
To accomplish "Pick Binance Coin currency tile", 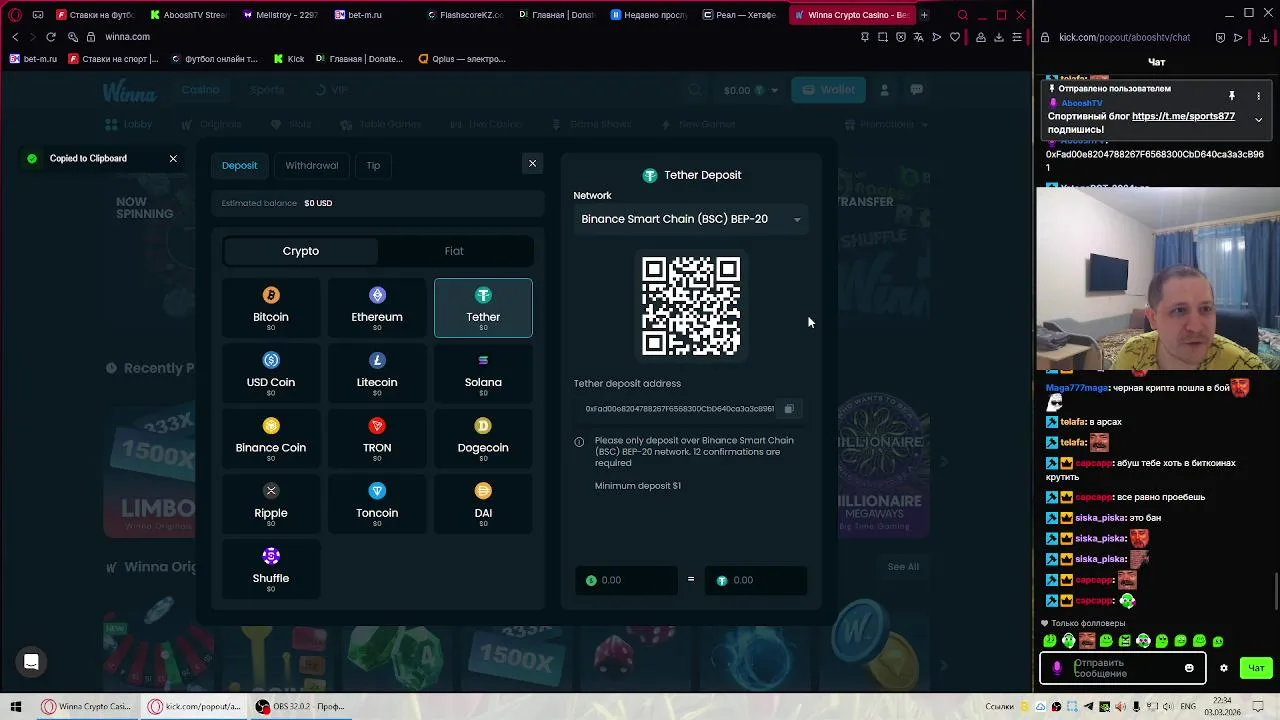I will point(271,438).
